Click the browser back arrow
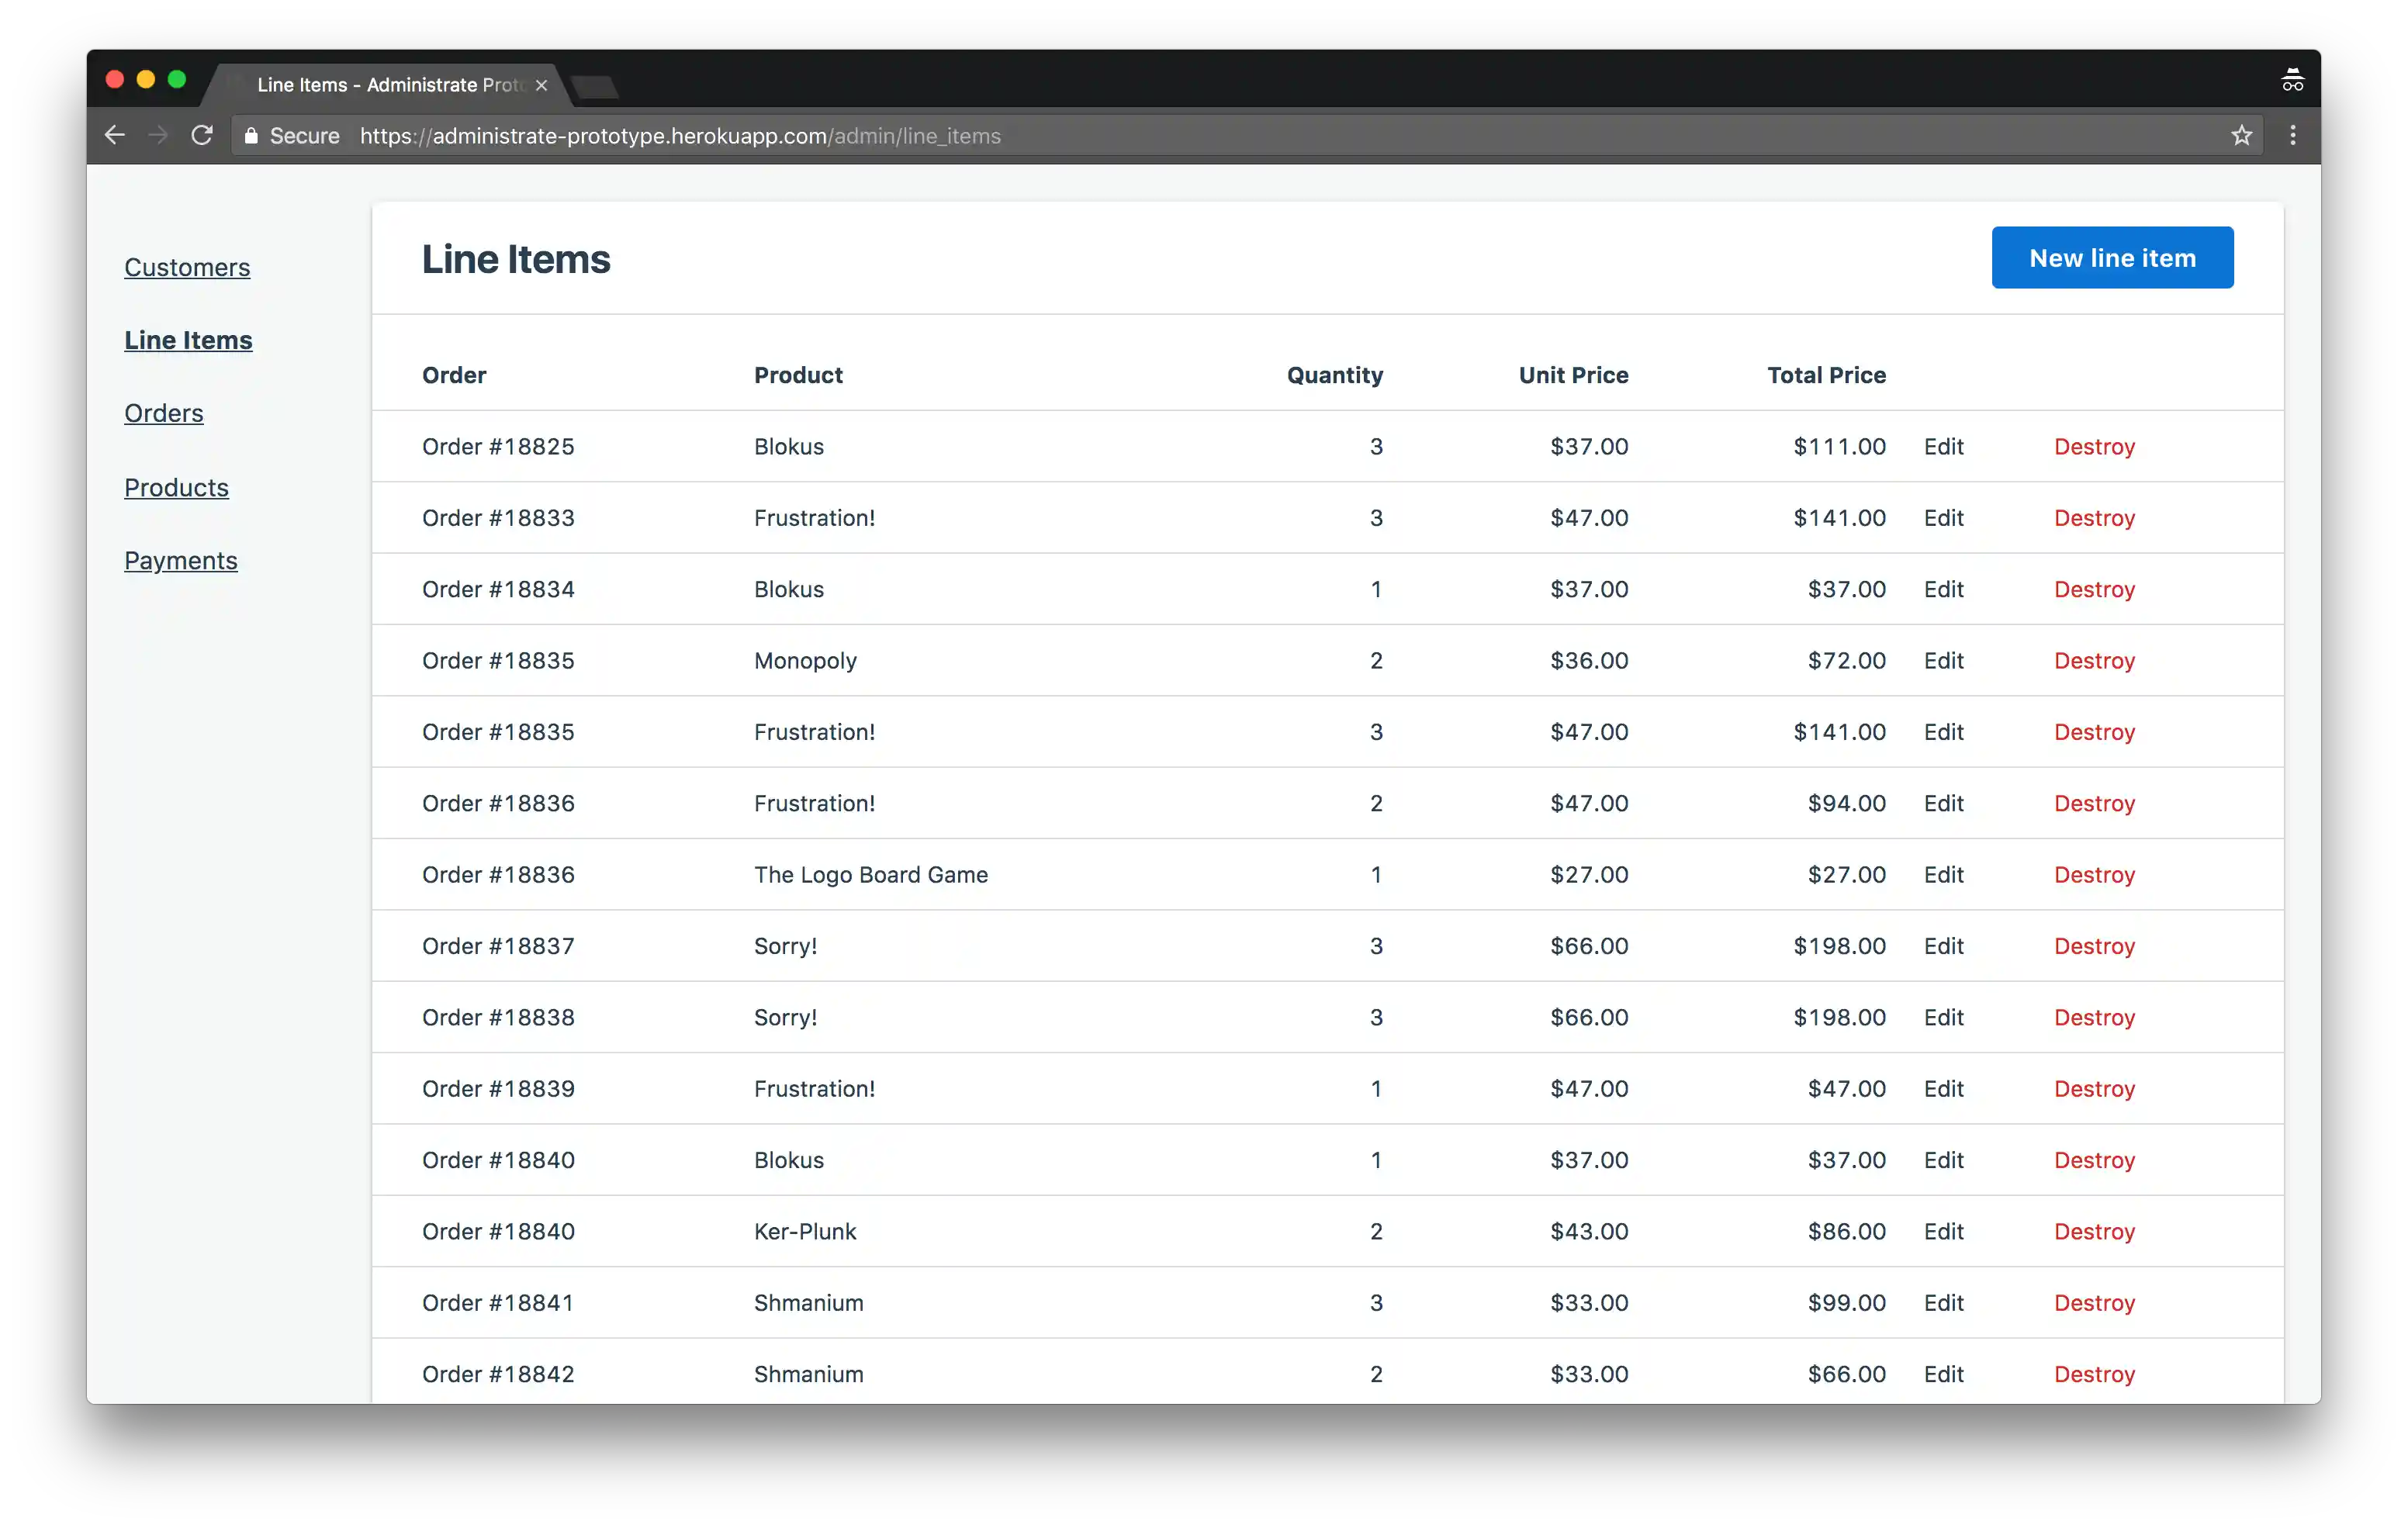 [115, 135]
